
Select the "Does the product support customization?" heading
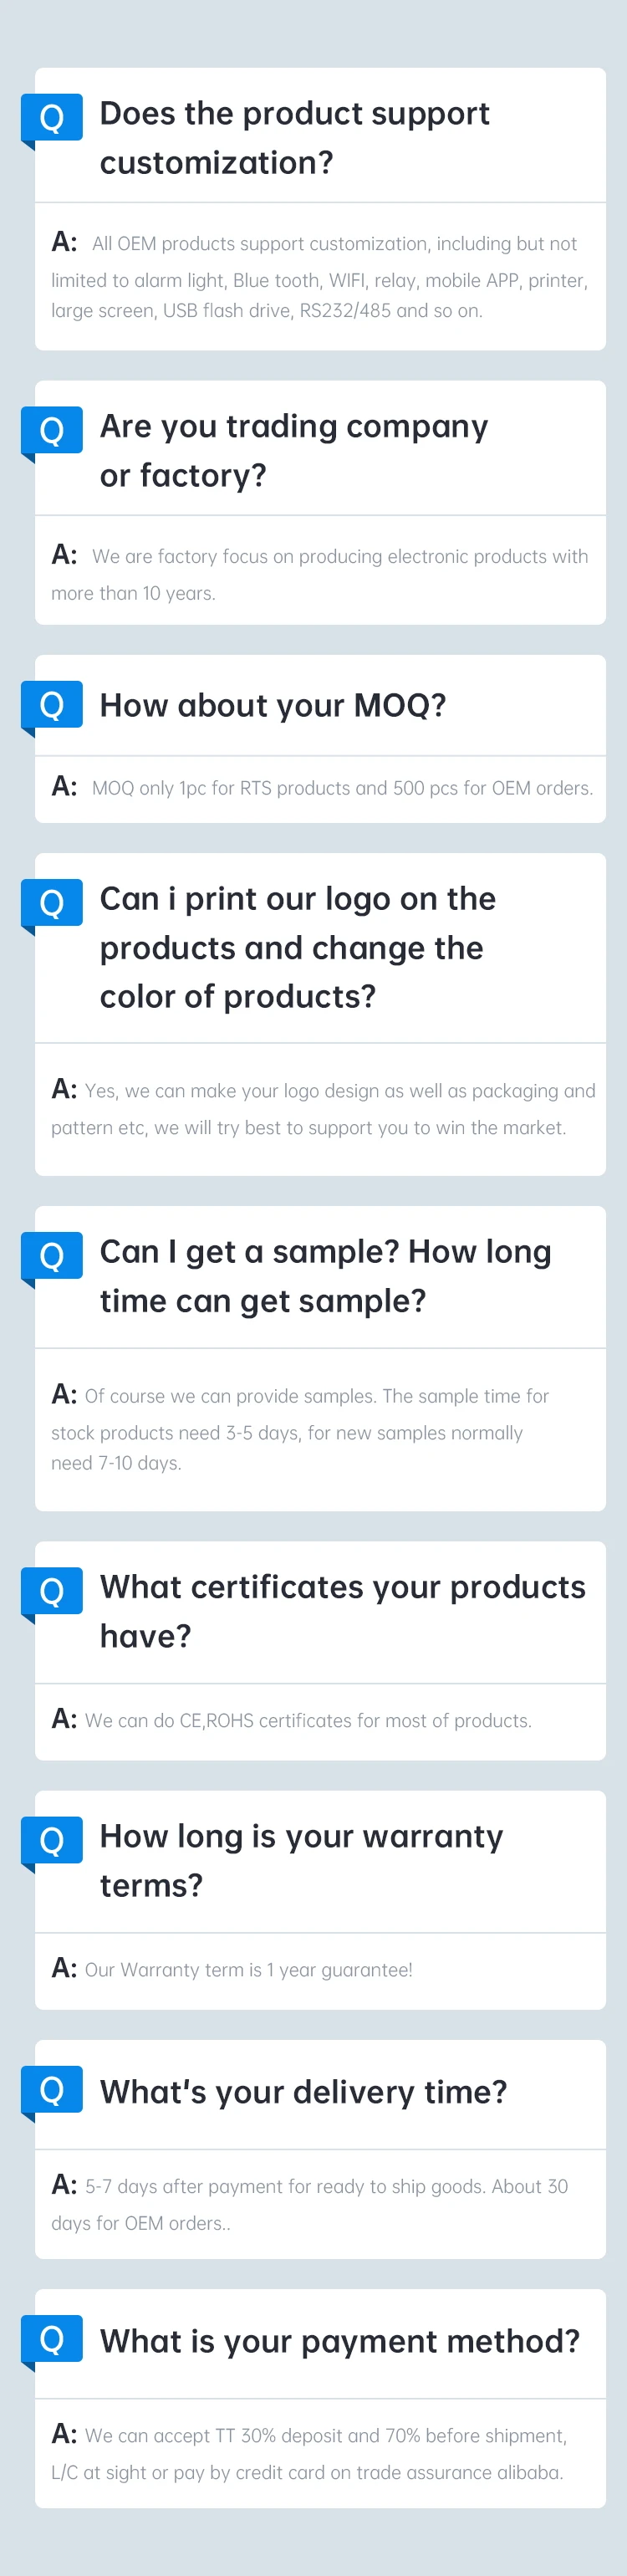click(x=294, y=138)
